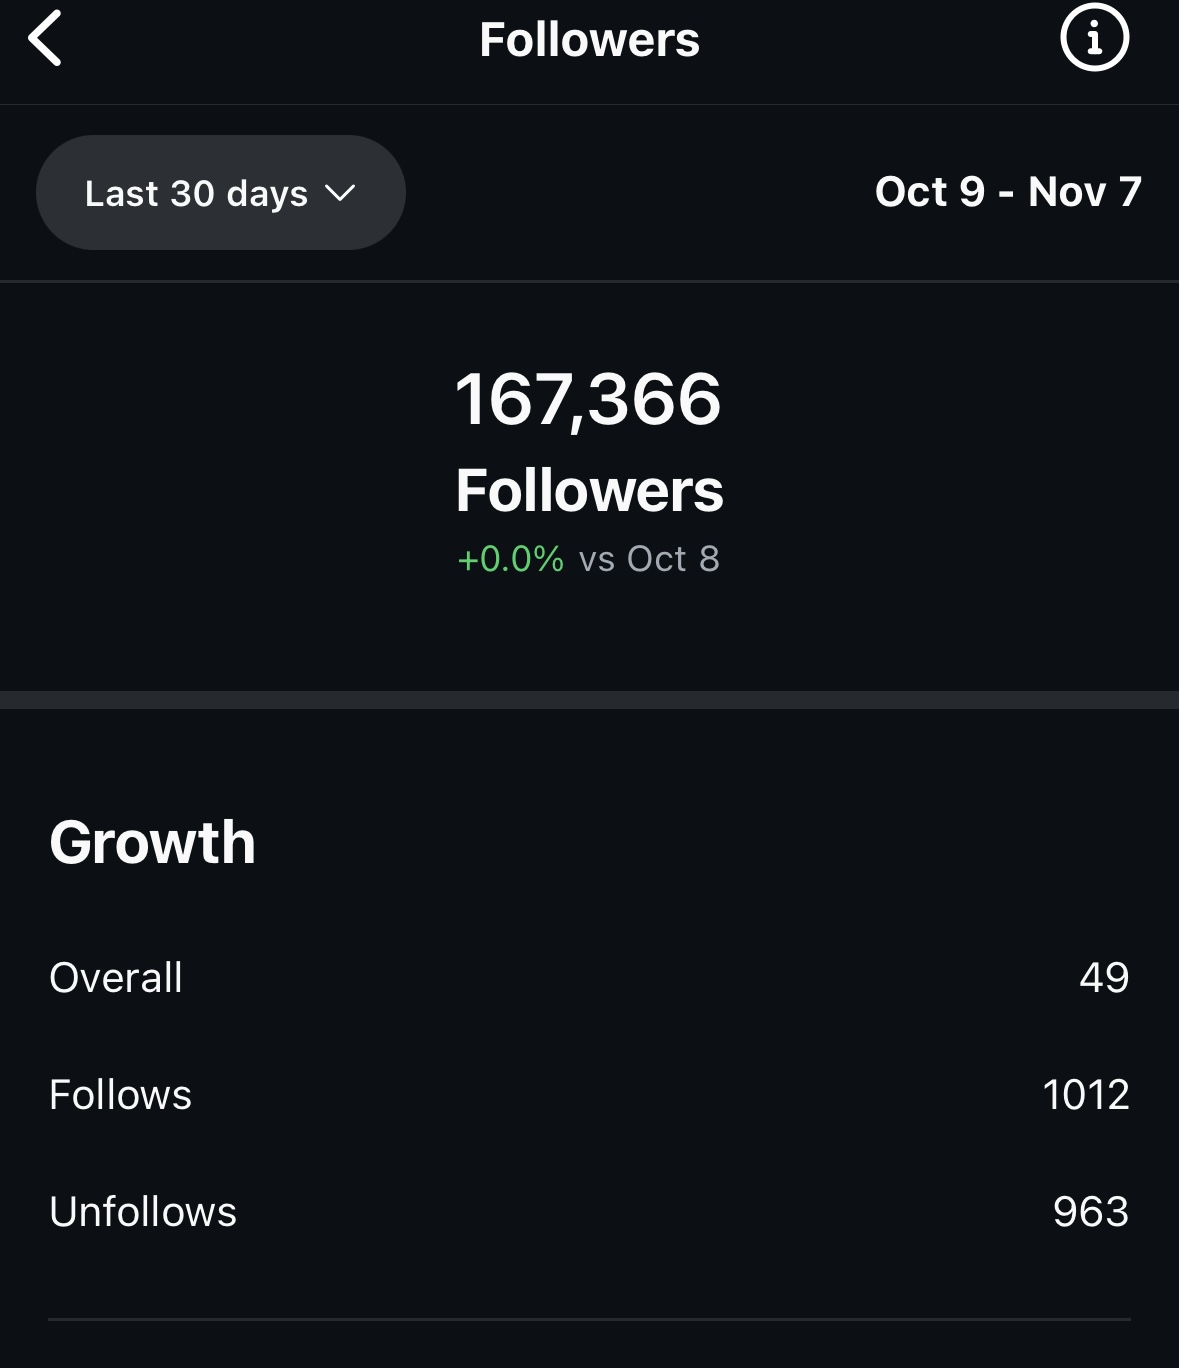
Task: Tap the Unfollows row label
Action: click(143, 1212)
